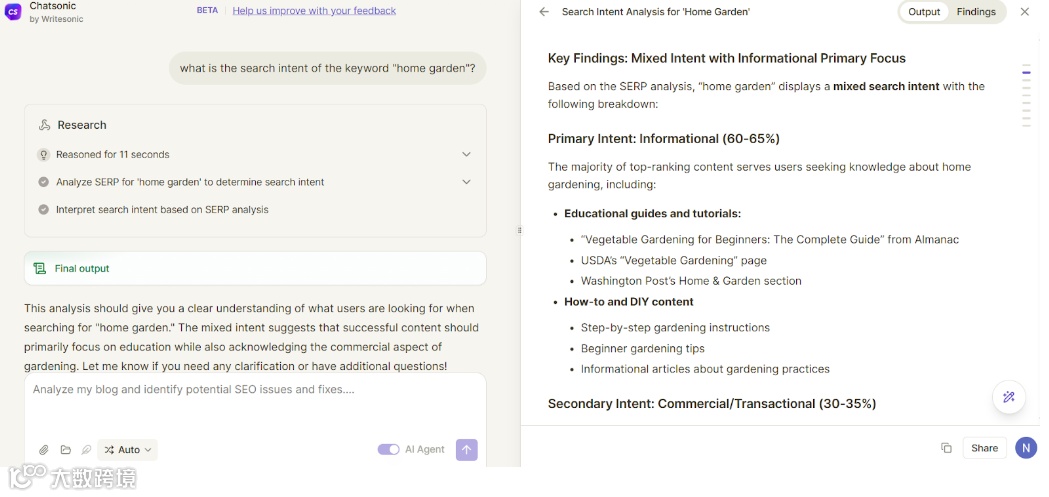
Task: Click the copy output icon
Action: (x=946, y=448)
